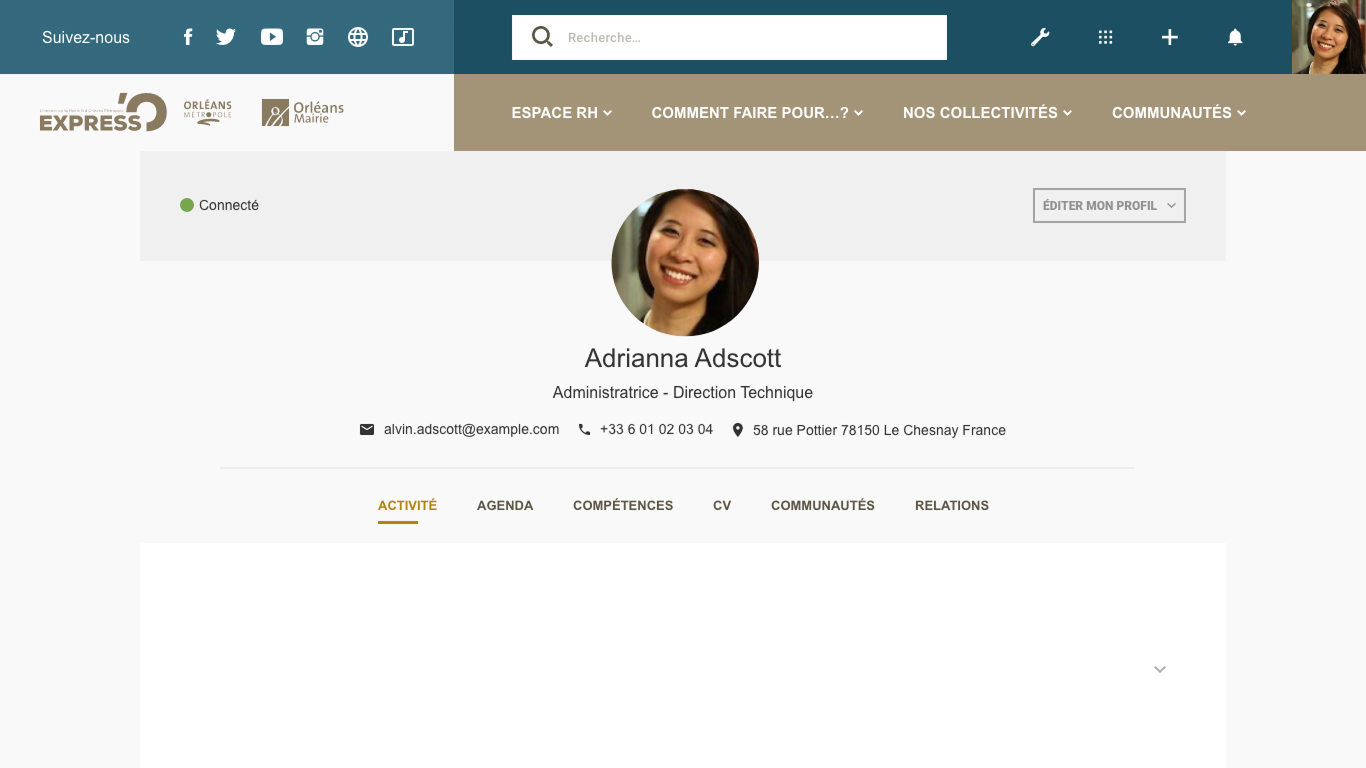The width and height of the screenshot is (1366, 768).
Task: Click the Express Orléans logo
Action: coord(103,113)
